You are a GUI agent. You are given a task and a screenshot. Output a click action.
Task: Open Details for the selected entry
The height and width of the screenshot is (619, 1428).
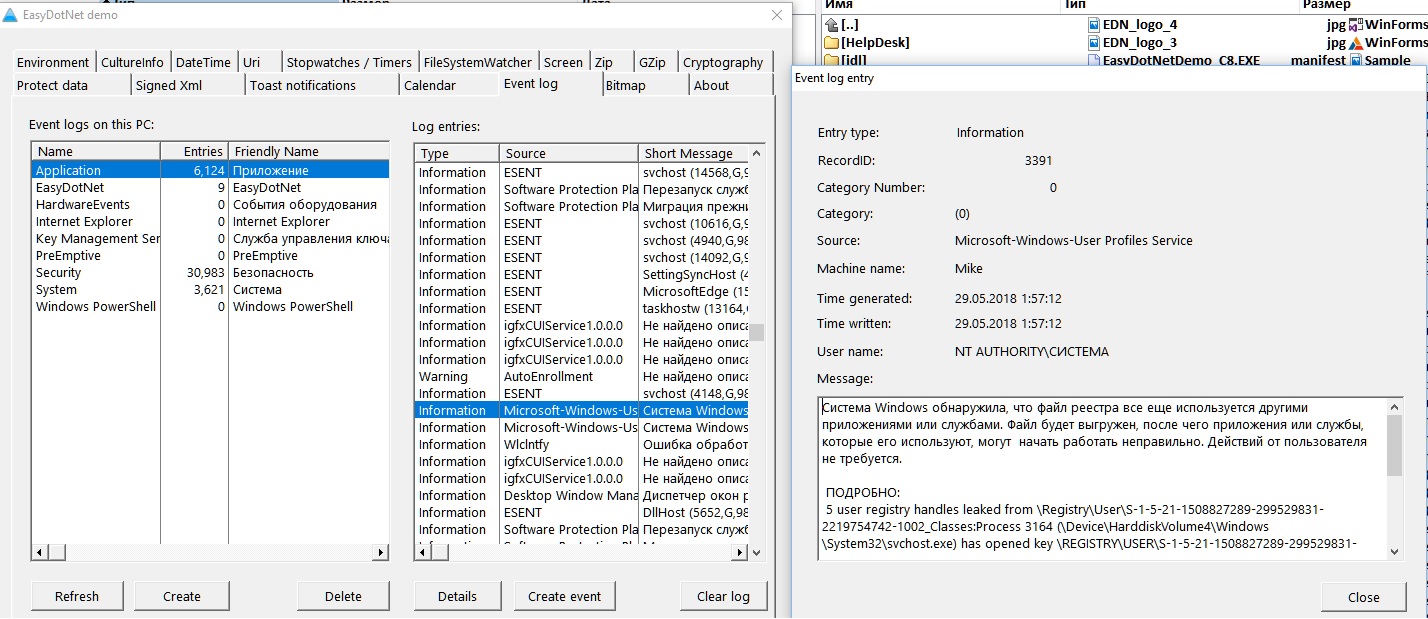pos(457,596)
